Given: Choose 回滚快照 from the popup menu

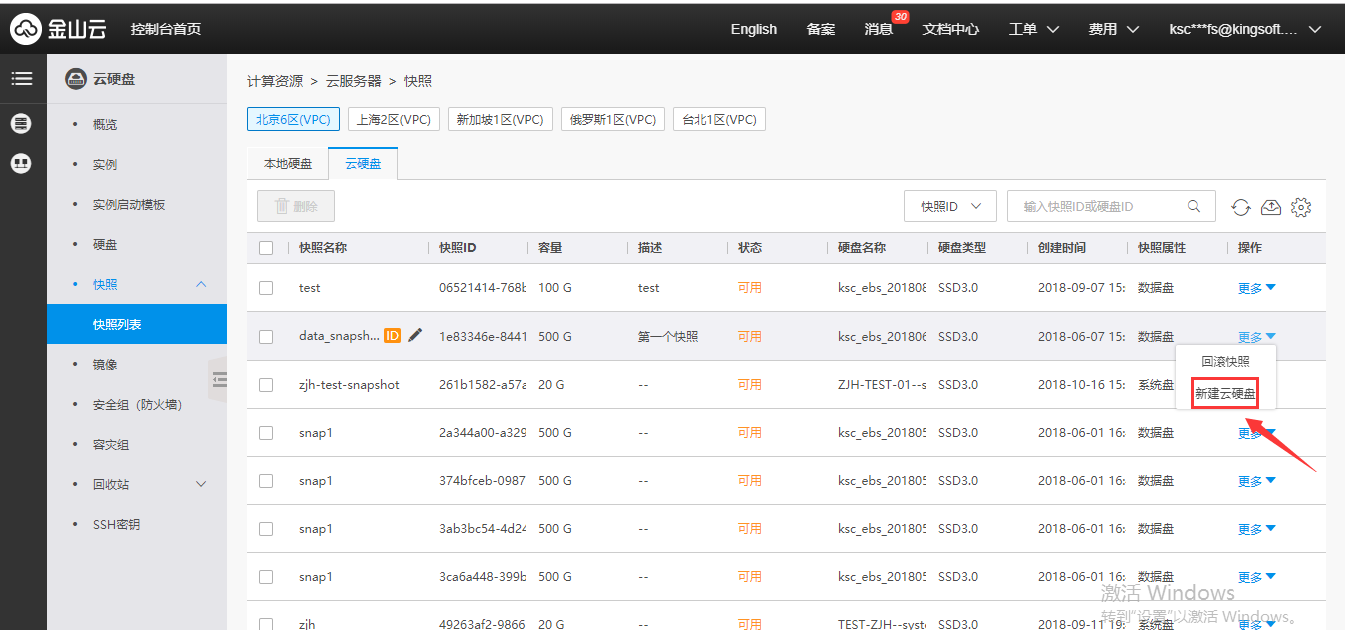Looking at the screenshot, I should 1225,361.
